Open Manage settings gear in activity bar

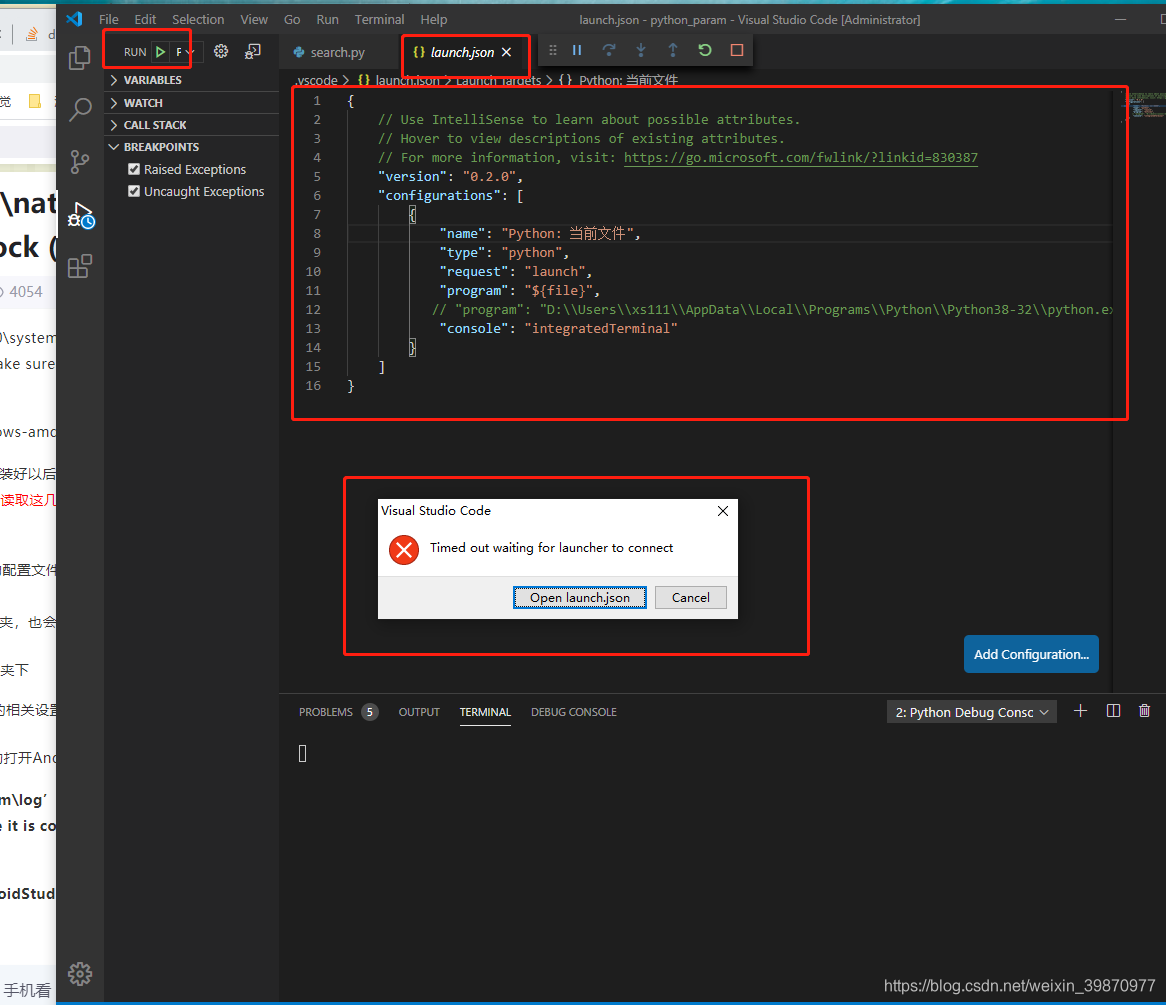coord(79,973)
